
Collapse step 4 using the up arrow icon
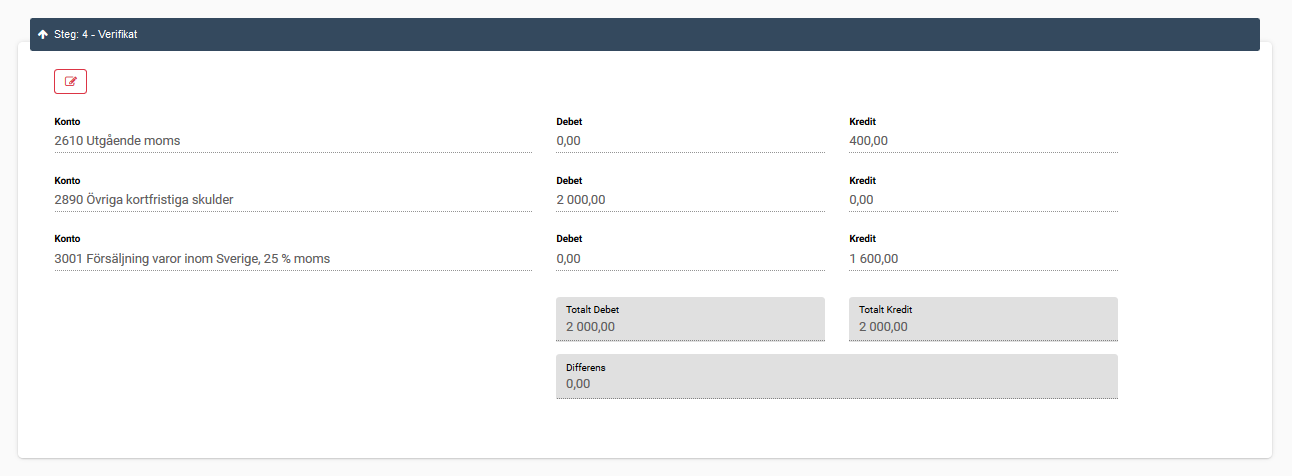point(43,34)
